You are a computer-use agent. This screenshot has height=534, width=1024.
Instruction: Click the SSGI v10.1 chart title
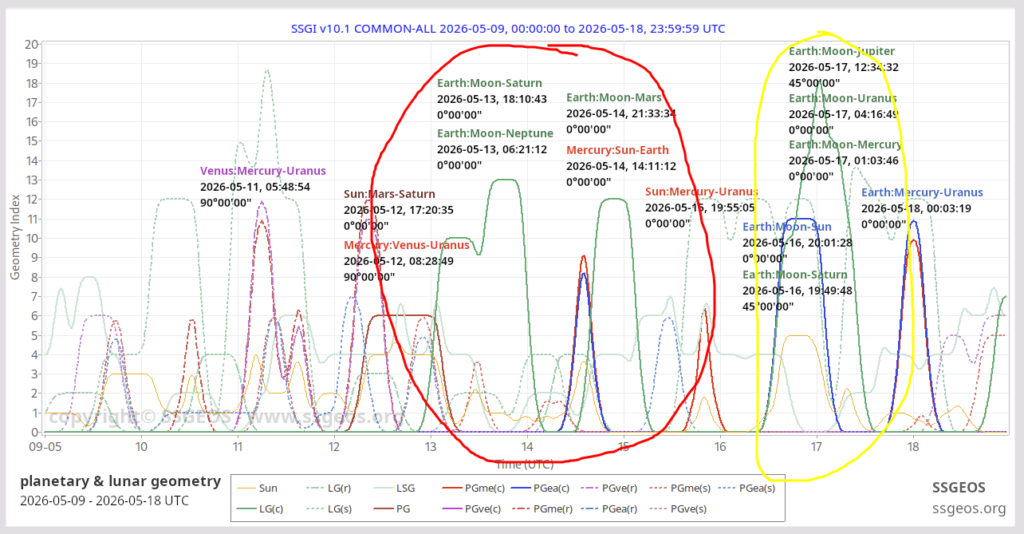pos(508,29)
